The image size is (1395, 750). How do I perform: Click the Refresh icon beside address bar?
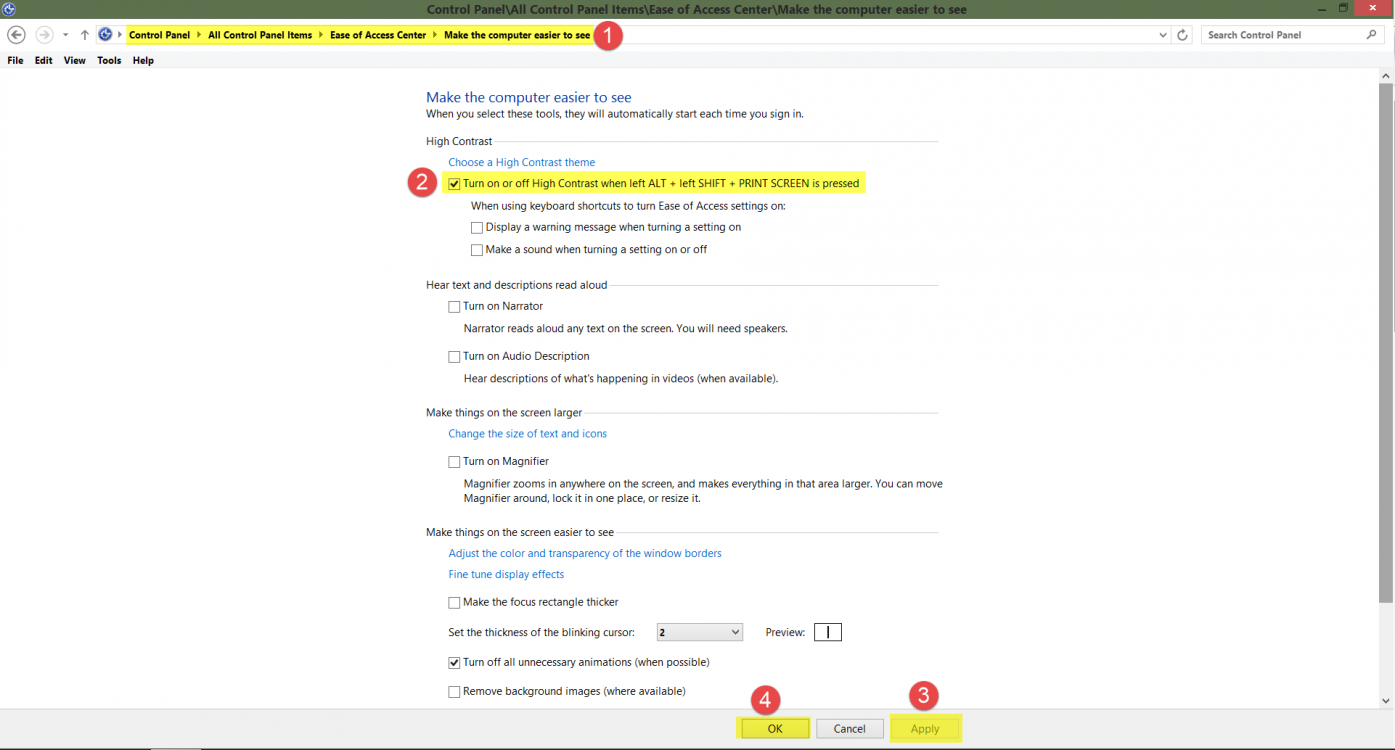point(1183,35)
